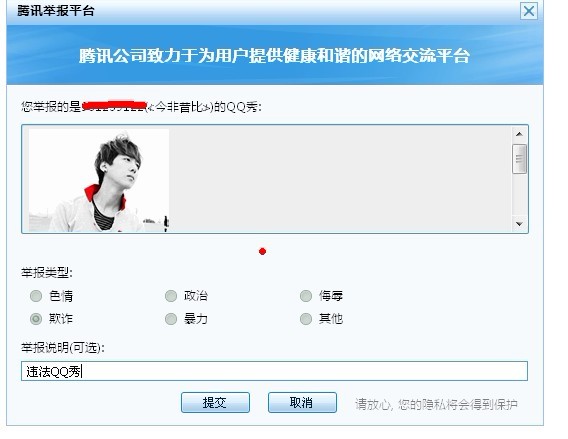568x439 pixels.
Task: Close the 腾讯举报平台 dialog
Action: [x=529, y=11]
